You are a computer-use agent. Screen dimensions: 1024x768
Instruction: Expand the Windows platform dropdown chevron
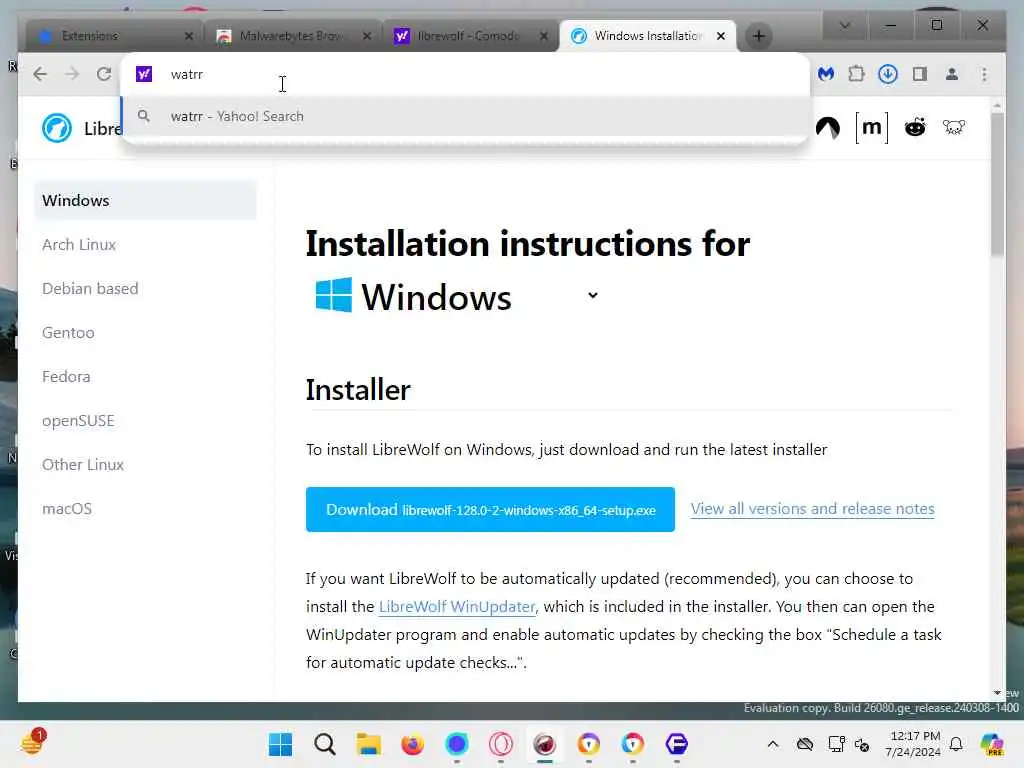[x=592, y=295]
